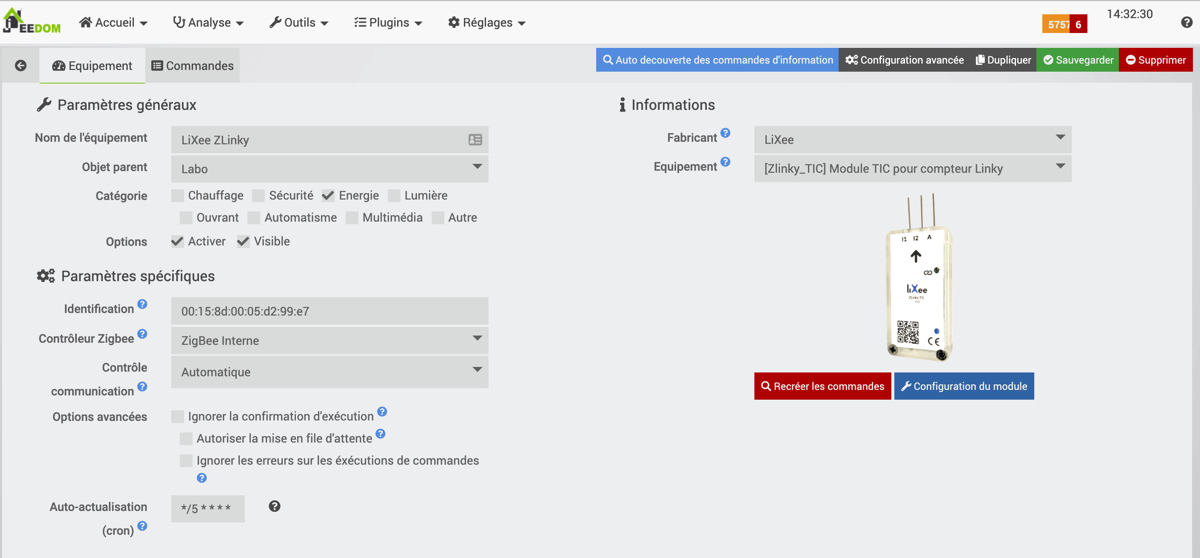Show help for Identification field
Viewport: 1200px width, 558px height.
[142, 304]
